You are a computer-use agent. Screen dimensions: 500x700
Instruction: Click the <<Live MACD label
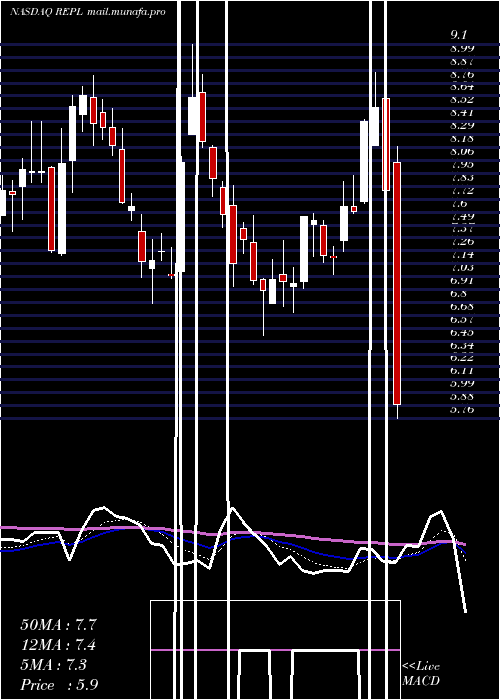coord(421,674)
